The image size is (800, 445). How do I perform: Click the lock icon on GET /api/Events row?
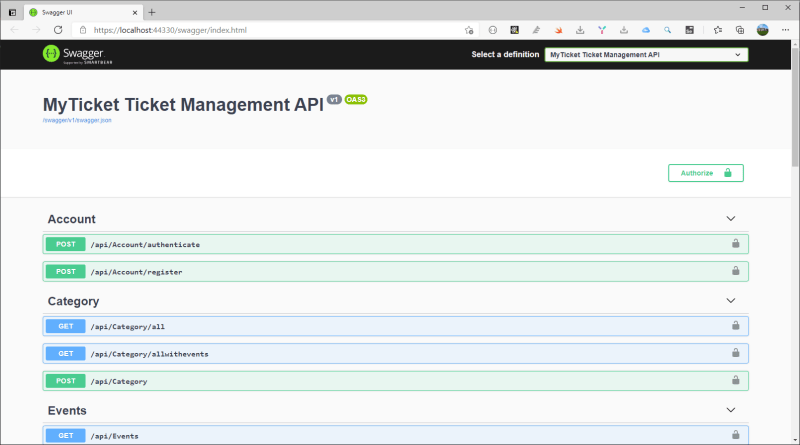pyautogui.click(x=735, y=434)
